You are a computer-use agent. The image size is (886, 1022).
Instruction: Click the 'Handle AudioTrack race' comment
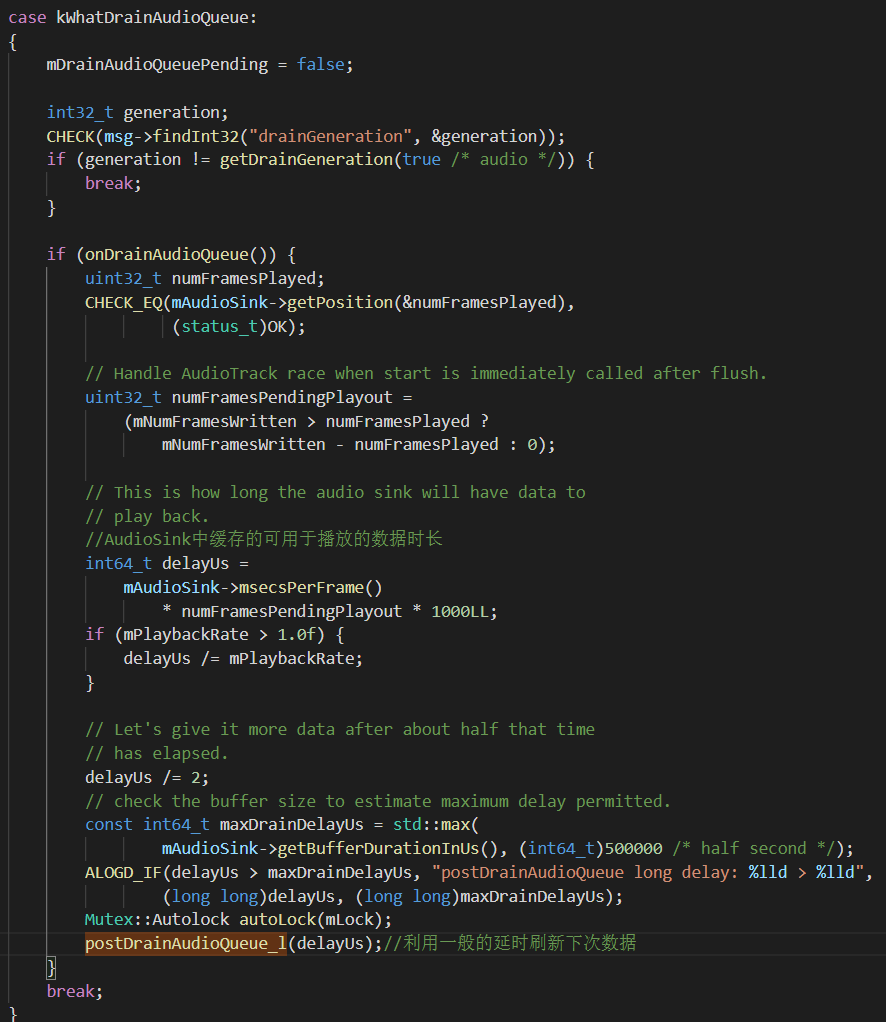426,373
